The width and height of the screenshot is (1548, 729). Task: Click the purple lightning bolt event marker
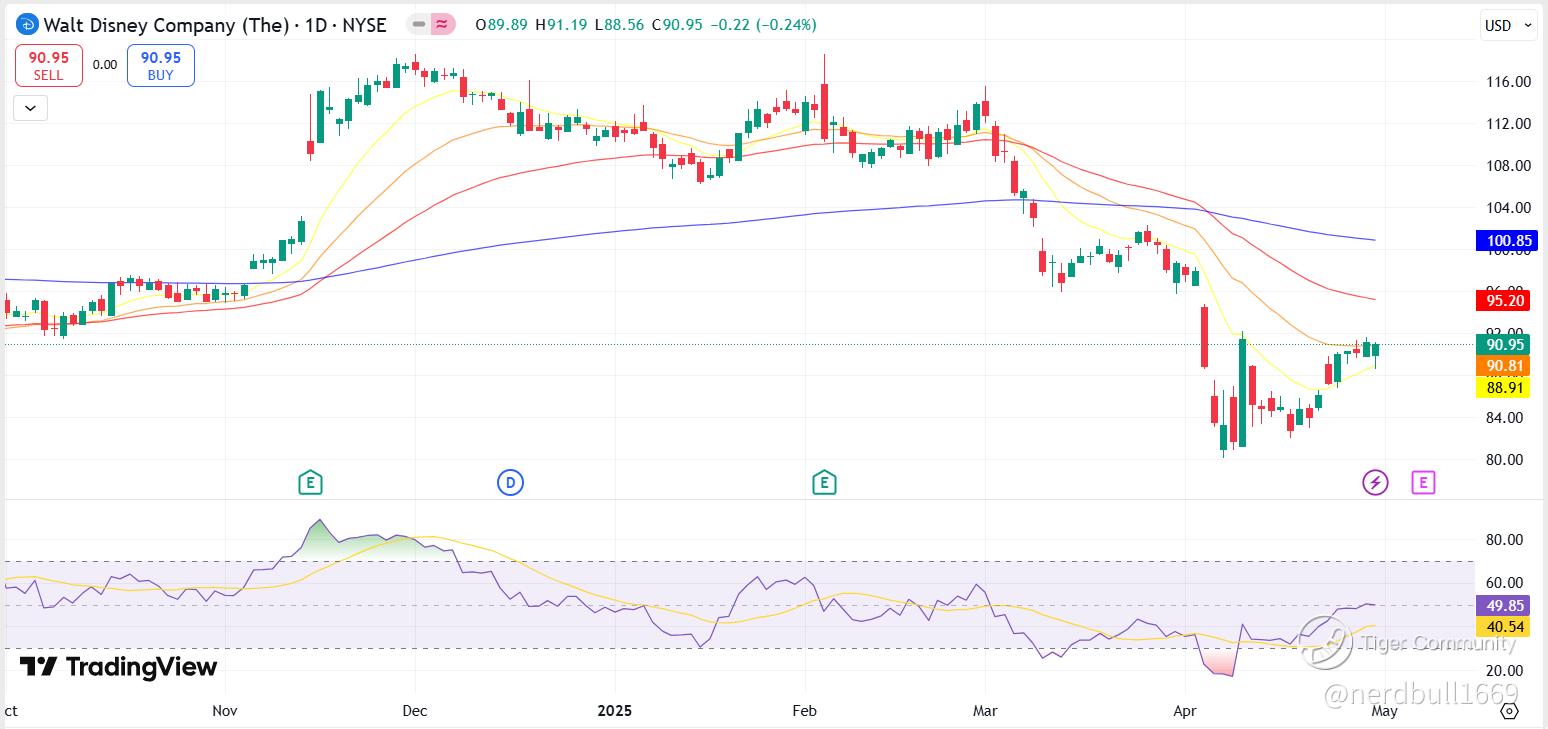tap(1376, 483)
